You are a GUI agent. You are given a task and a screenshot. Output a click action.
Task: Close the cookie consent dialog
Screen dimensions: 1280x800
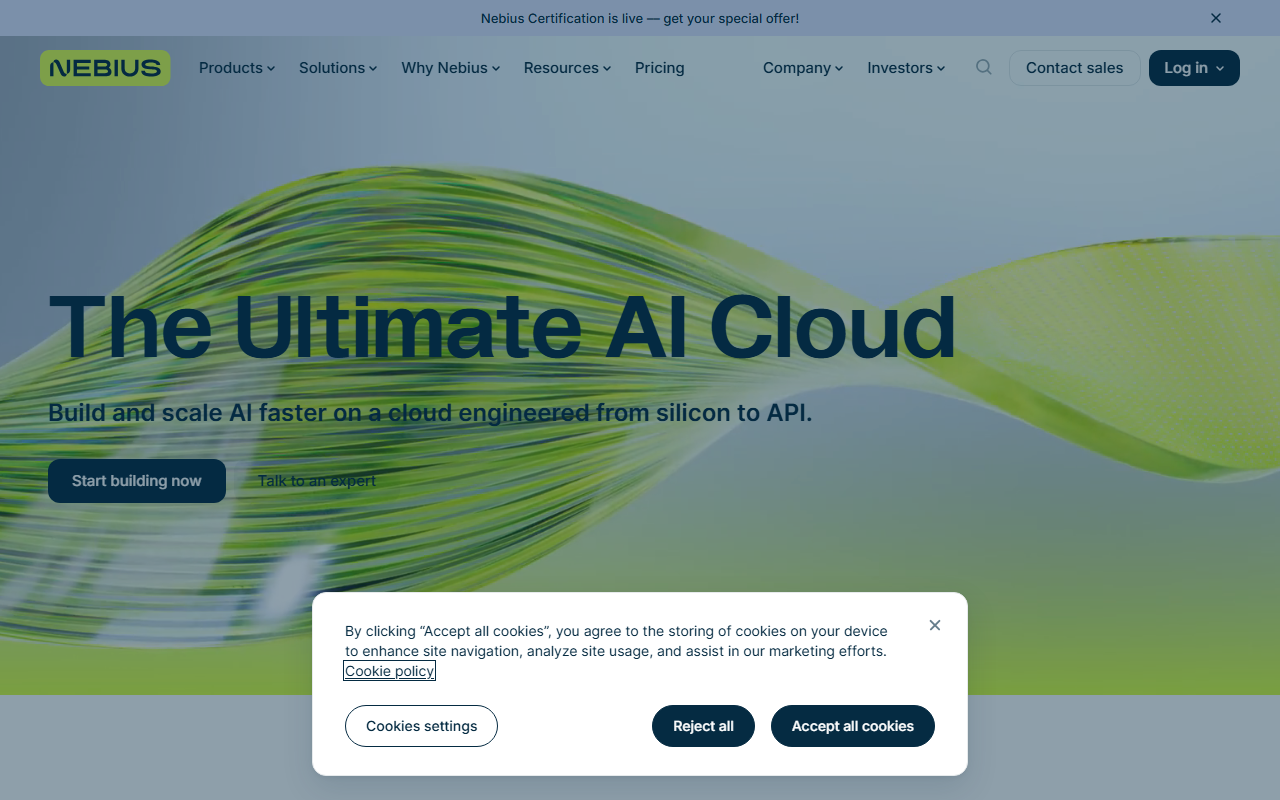tap(935, 625)
